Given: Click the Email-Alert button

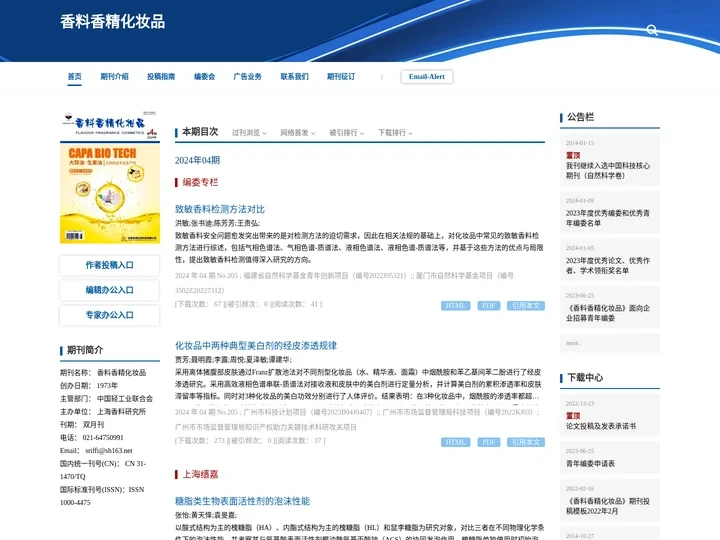Looking at the screenshot, I should 427,77.
